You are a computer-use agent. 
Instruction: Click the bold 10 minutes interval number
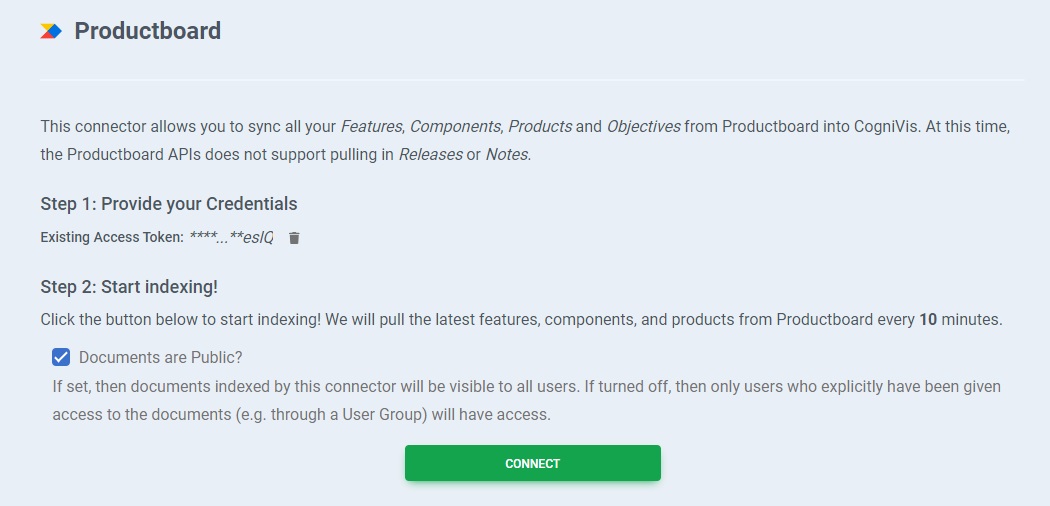[x=928, y=320]
